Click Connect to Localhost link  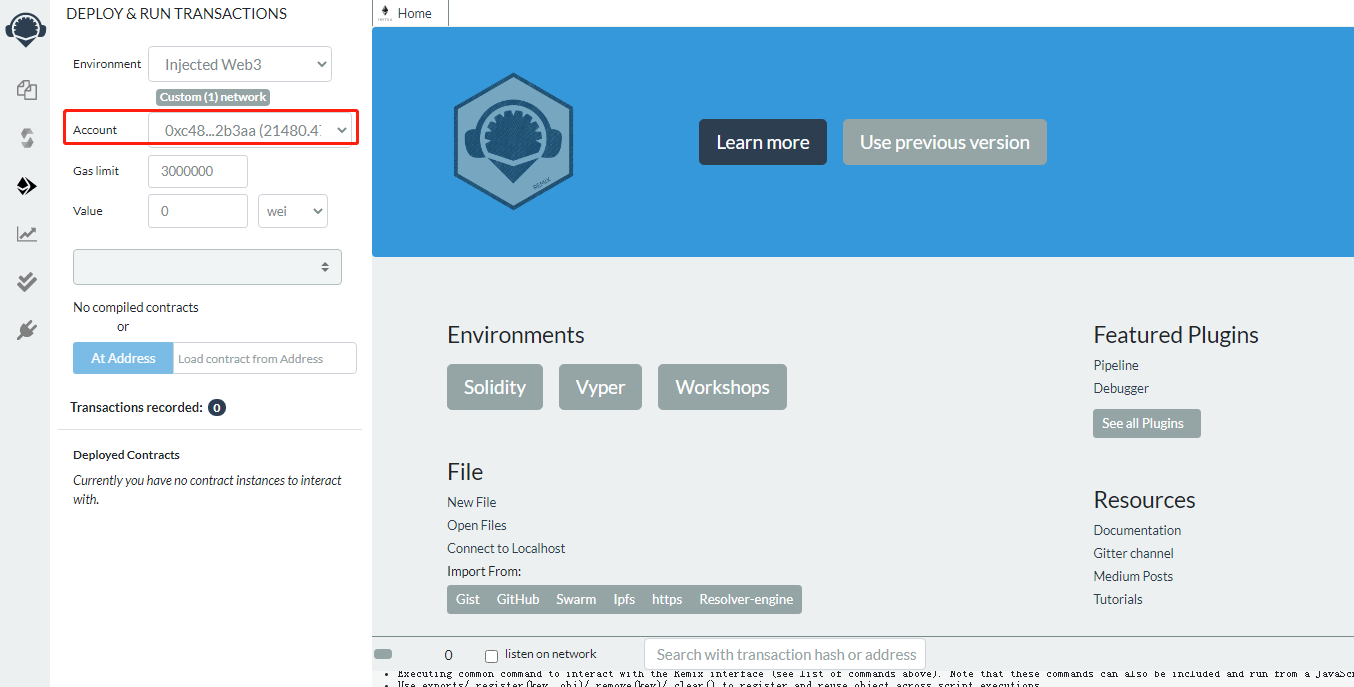506,548
